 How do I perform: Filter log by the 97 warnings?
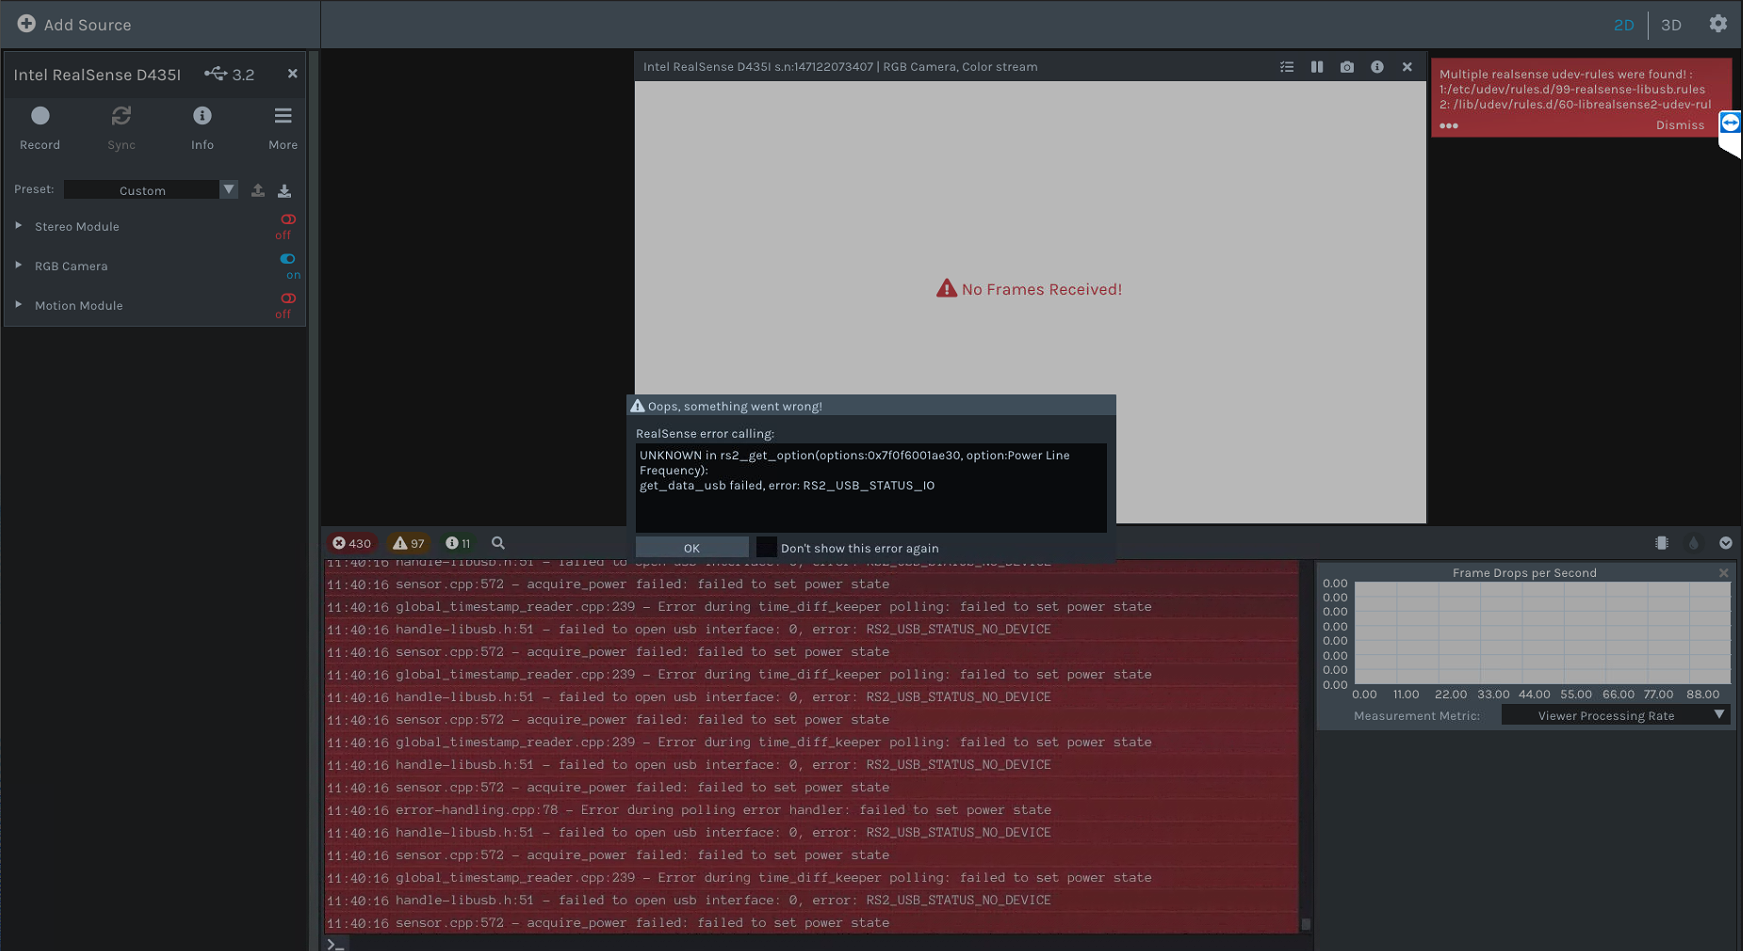(x=408, y=543)
